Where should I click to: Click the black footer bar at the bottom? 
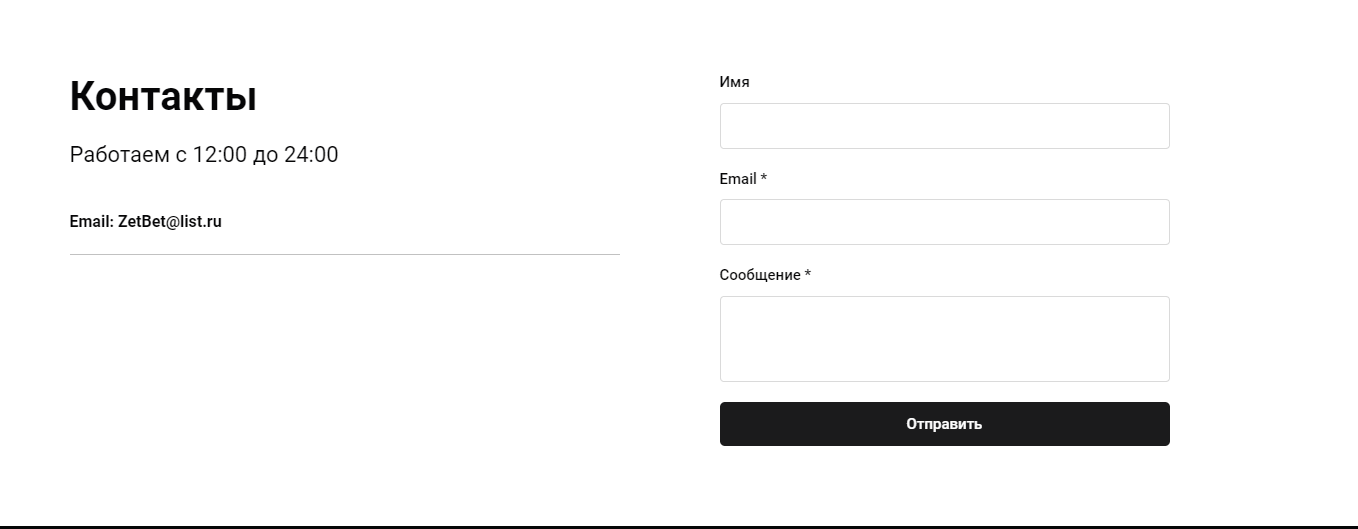[x=678, y=526]
